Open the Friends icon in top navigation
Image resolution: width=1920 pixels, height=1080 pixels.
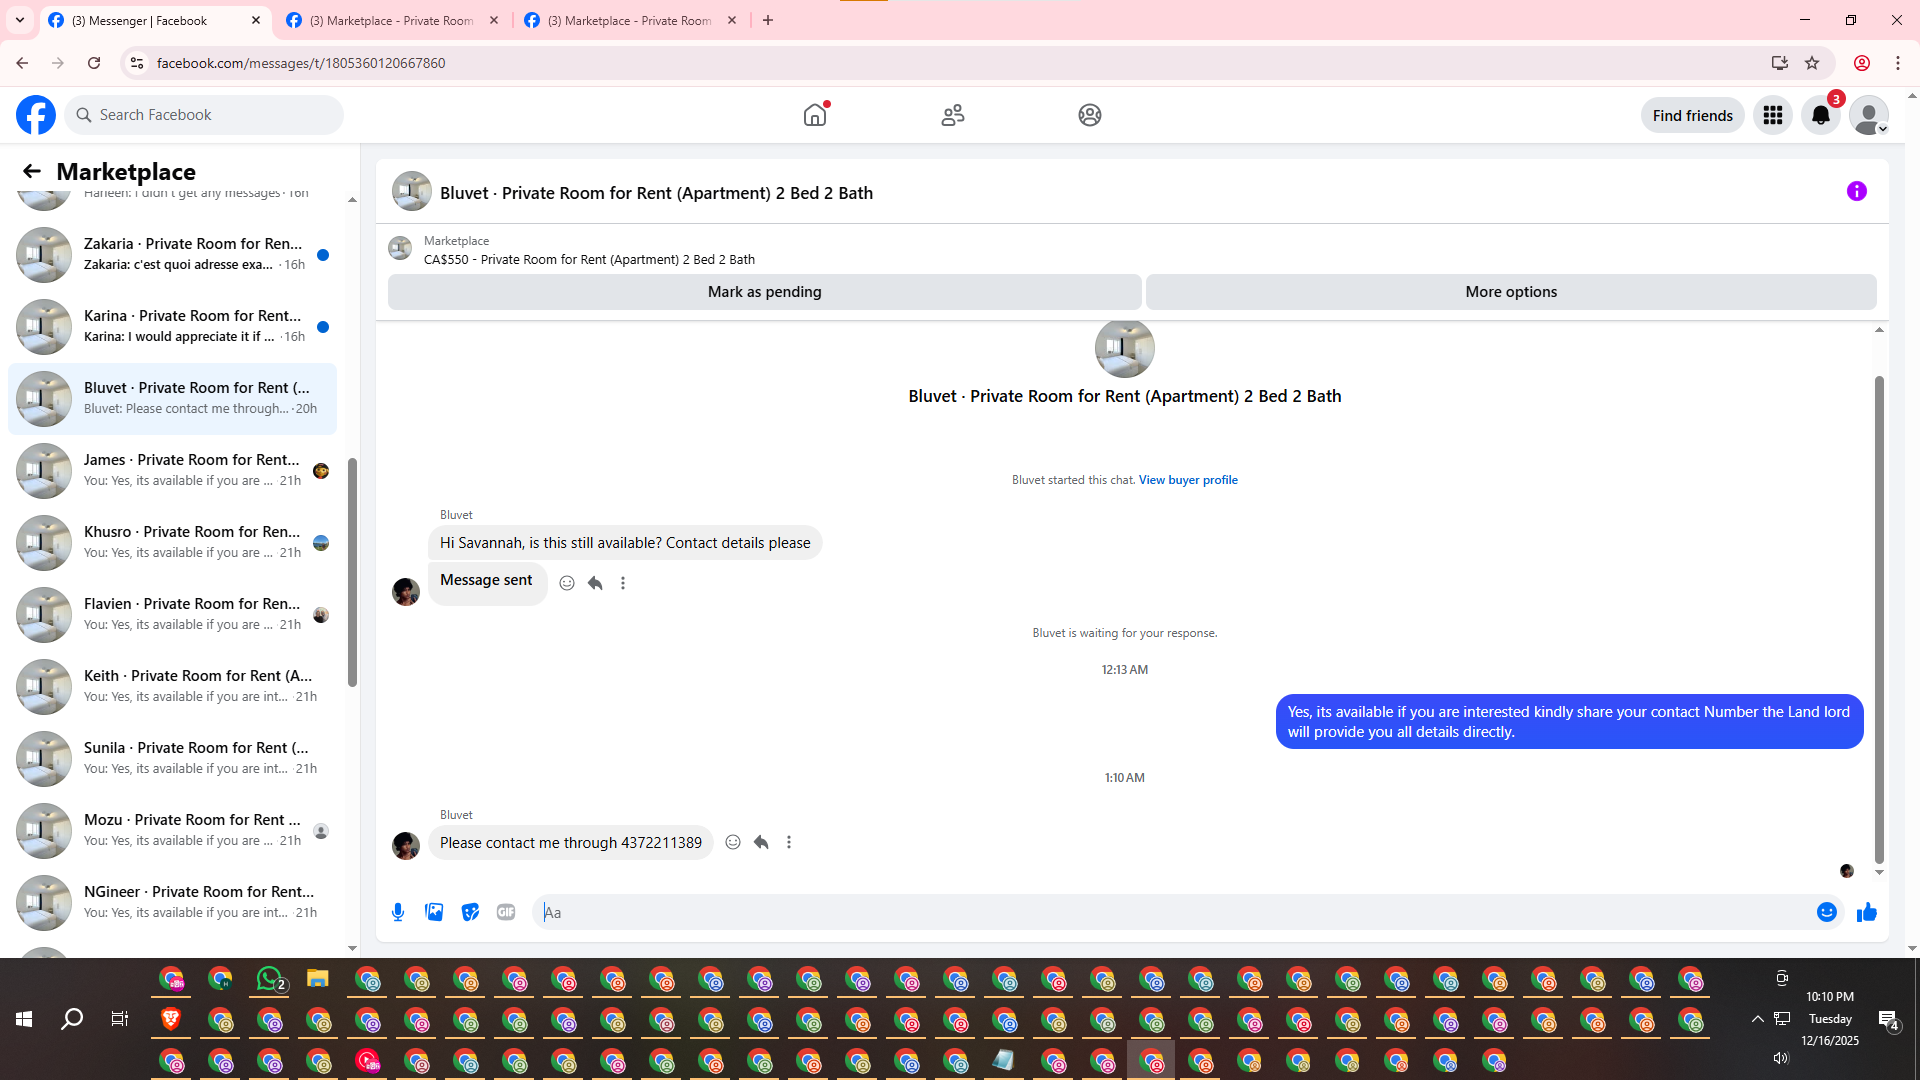(953, 115)
